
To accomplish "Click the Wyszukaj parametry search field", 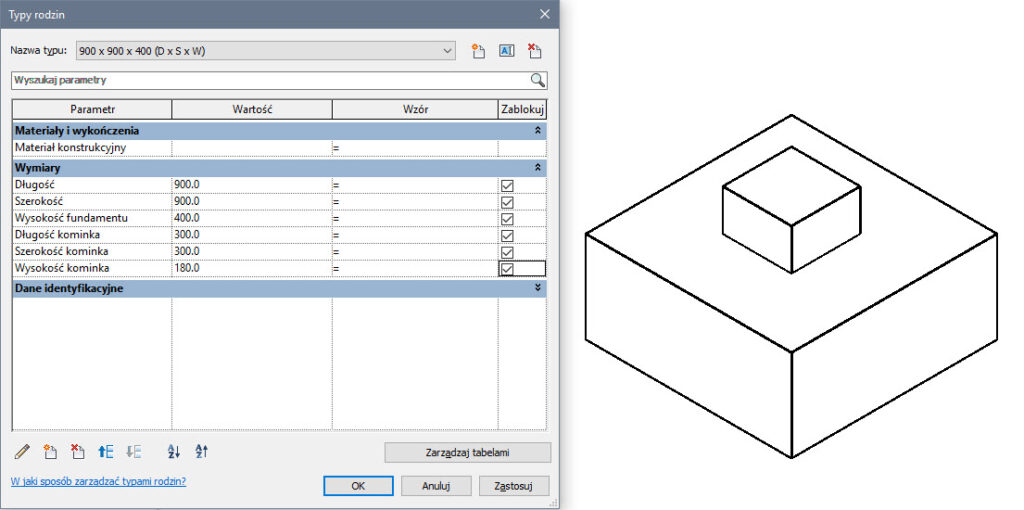I will point(268,80).
